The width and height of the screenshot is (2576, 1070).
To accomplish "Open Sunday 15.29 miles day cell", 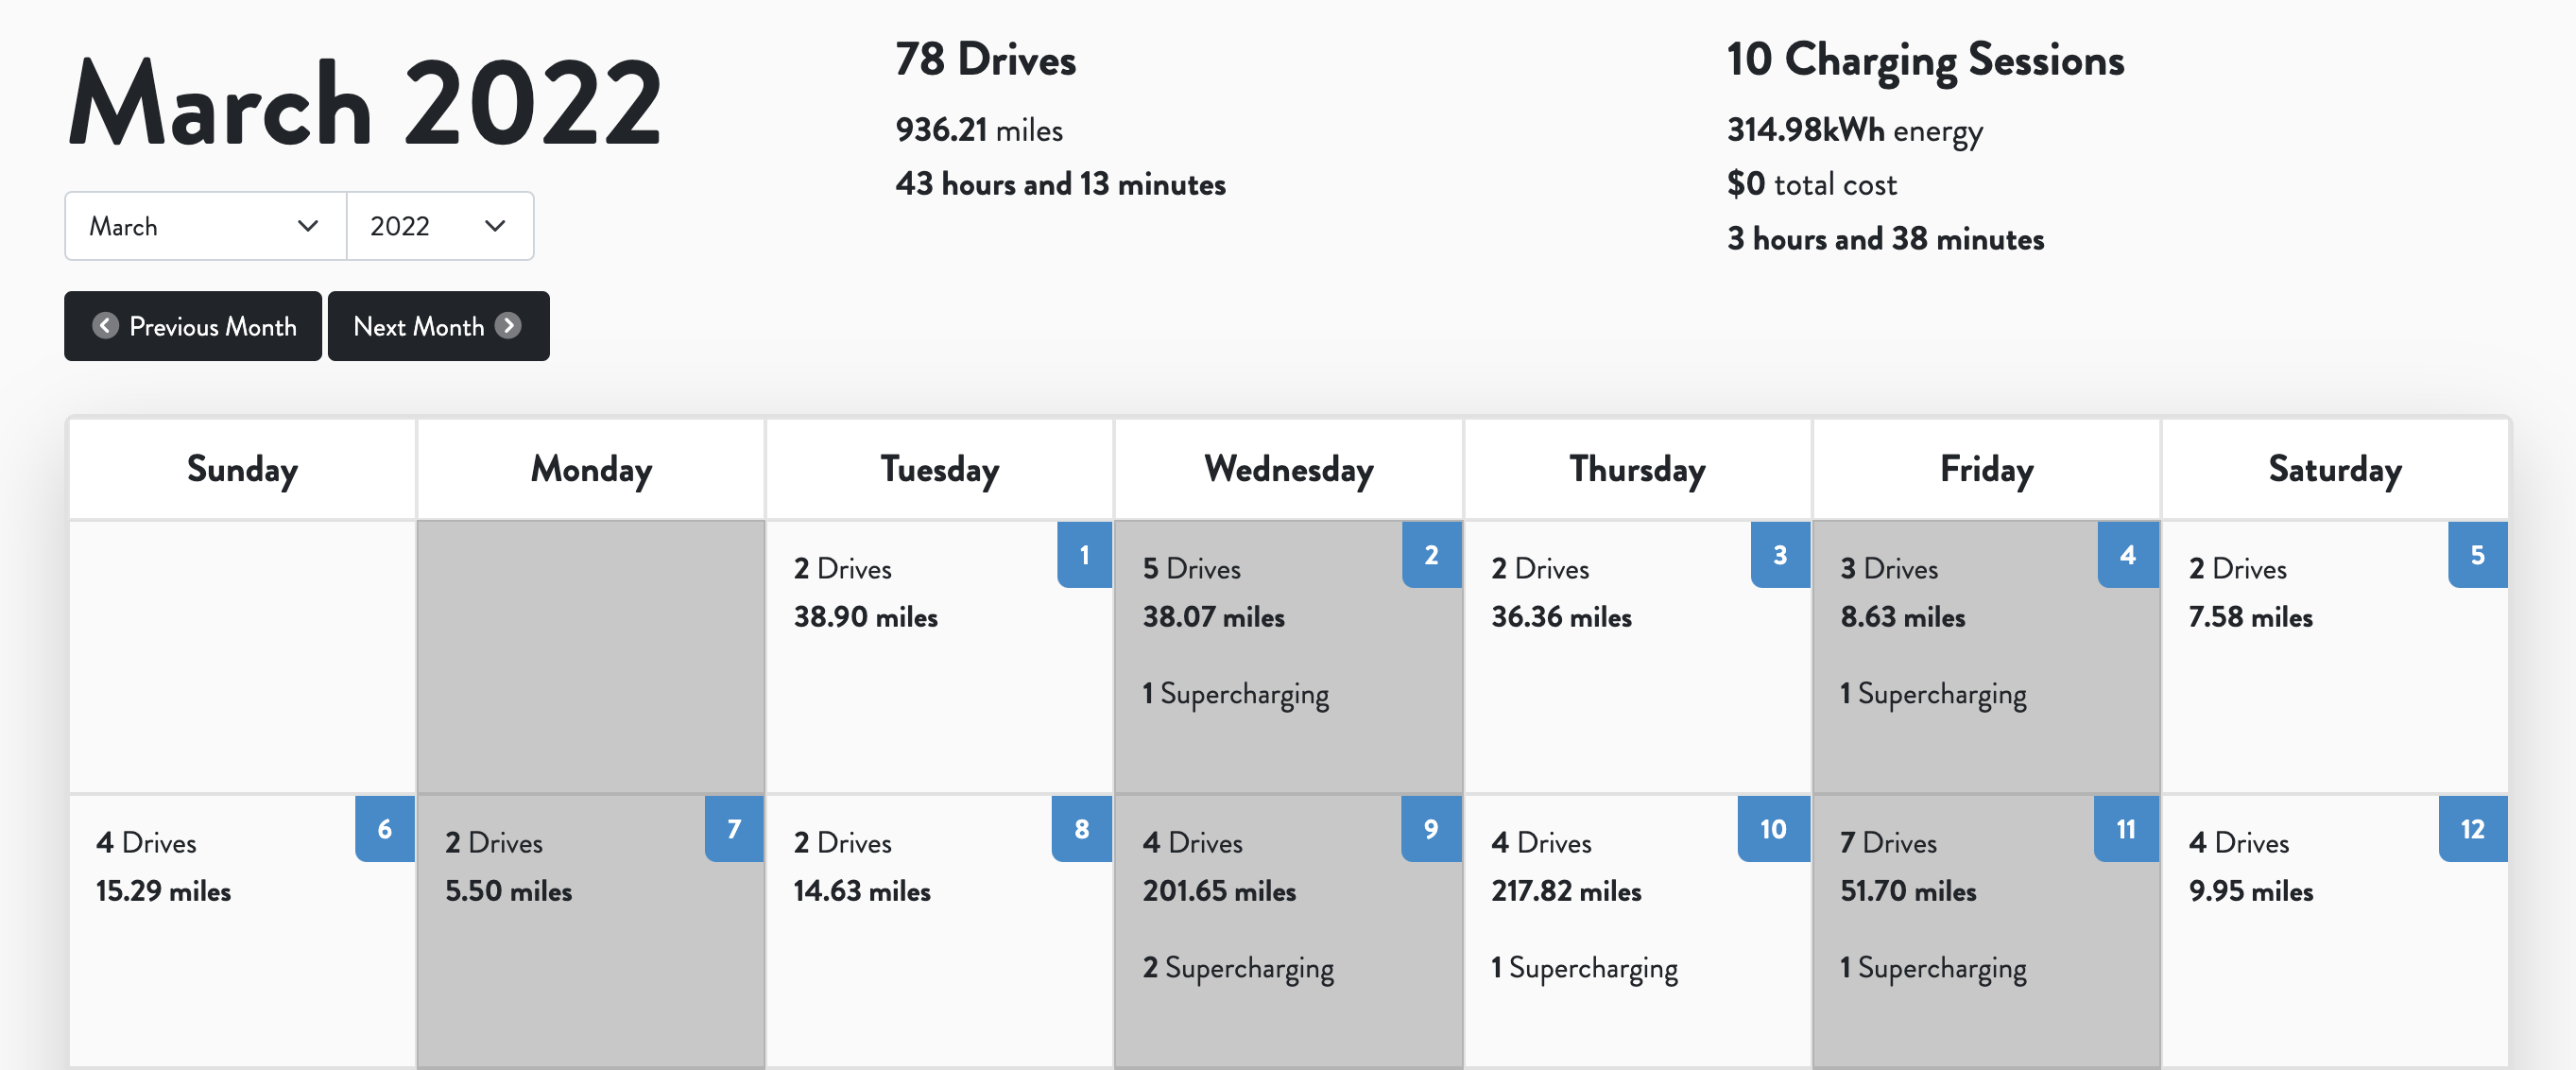I will coord(242,932).
